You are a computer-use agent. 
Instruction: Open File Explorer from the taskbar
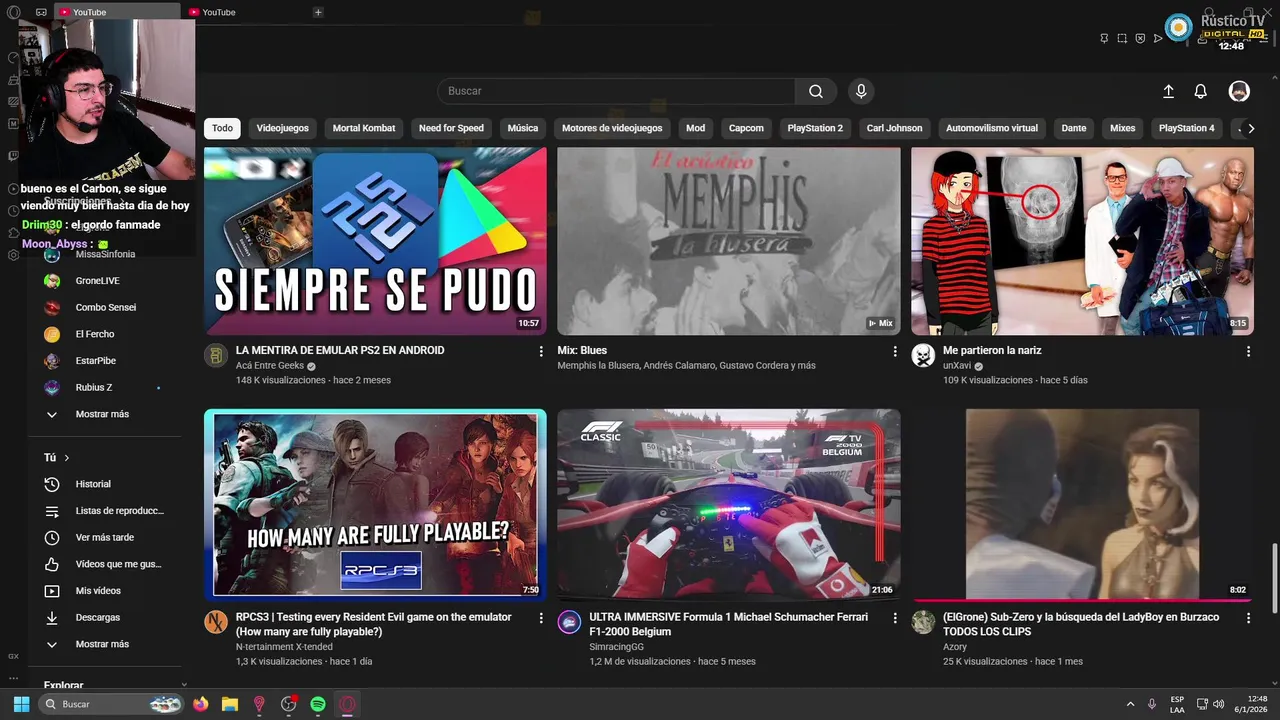pyautogui.click(x=230, y=704)
